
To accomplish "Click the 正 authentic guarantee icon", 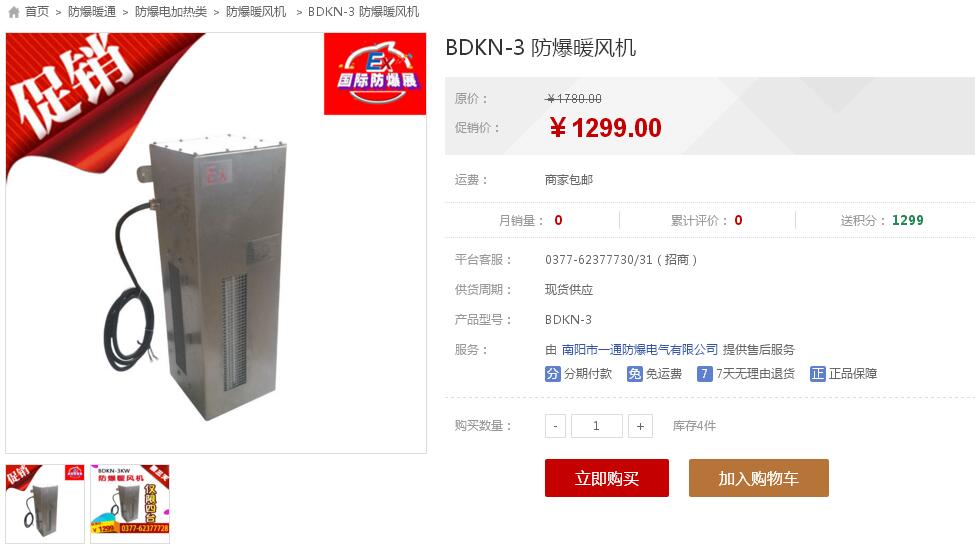I will coord(817,373).
